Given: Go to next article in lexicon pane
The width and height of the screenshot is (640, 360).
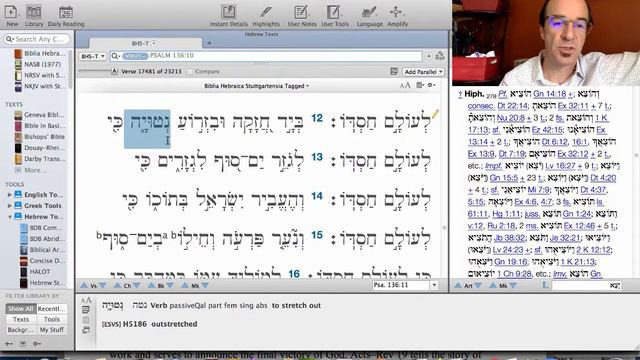Looking at the screenshot, I should (x=478, y=285).
